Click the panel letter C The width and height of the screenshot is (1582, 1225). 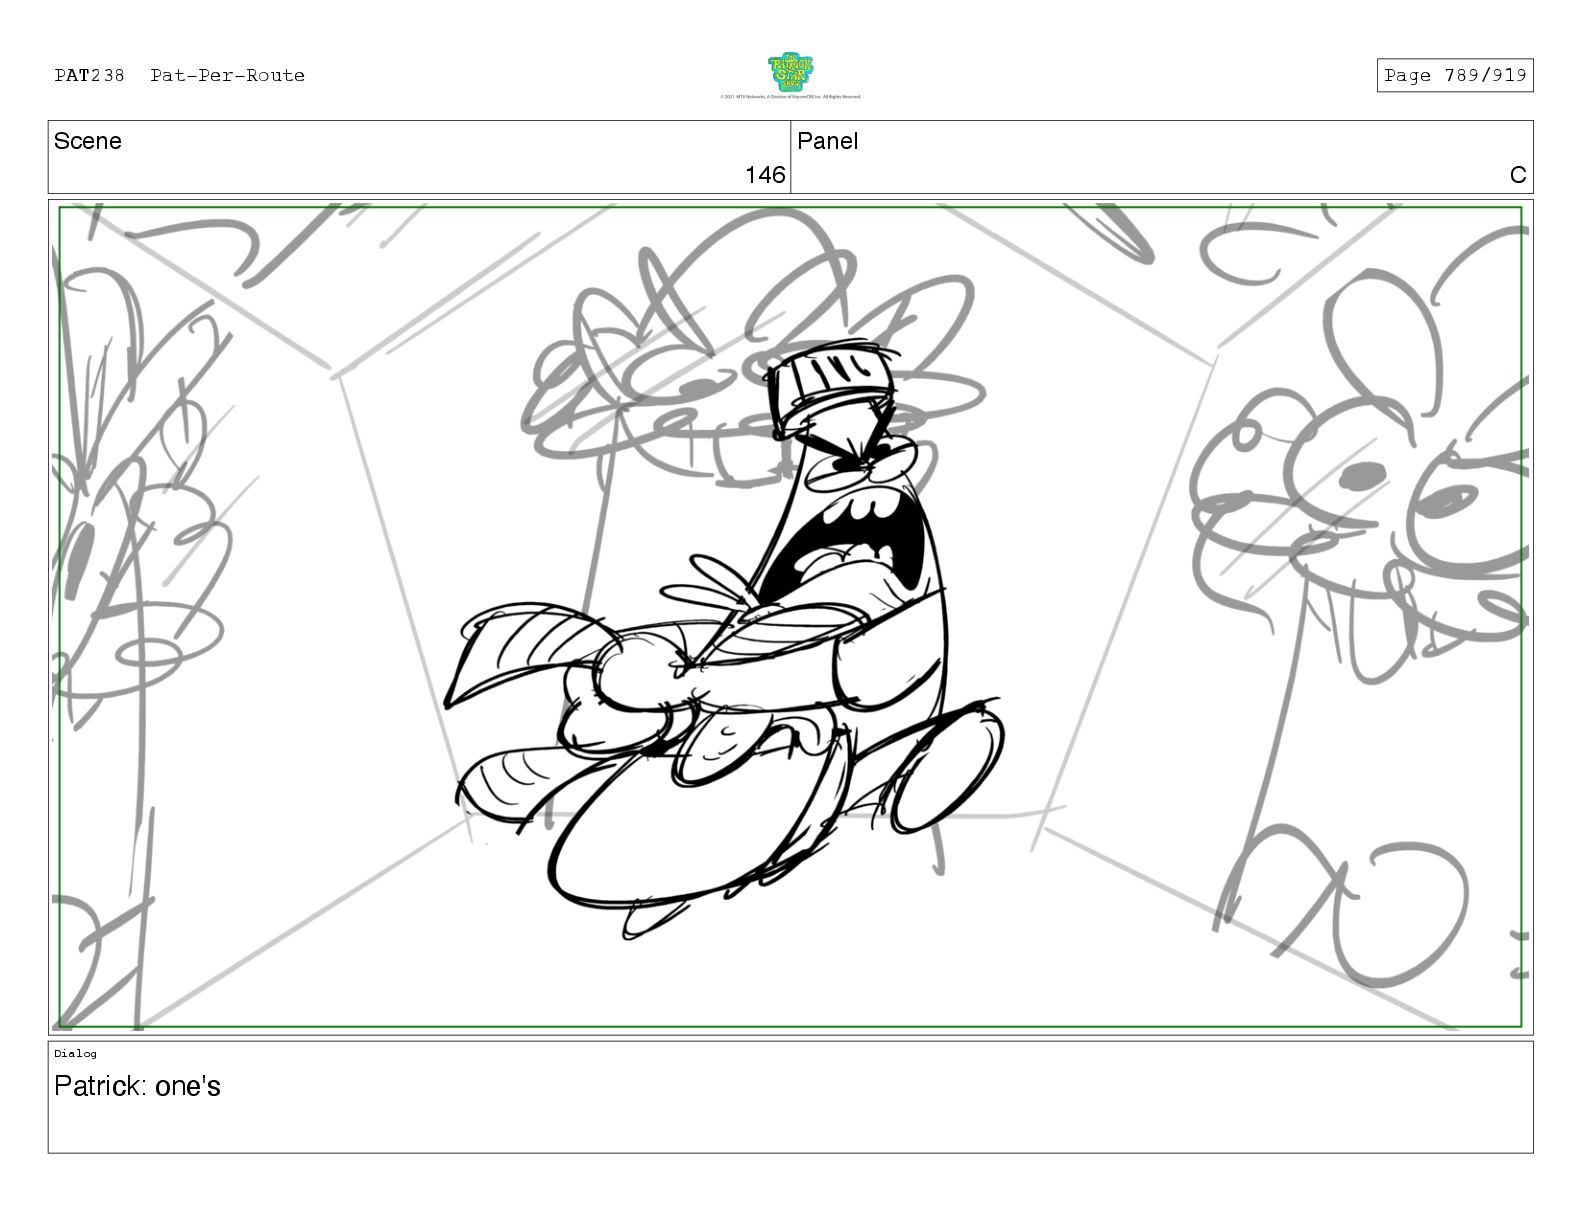[1517, 175]
